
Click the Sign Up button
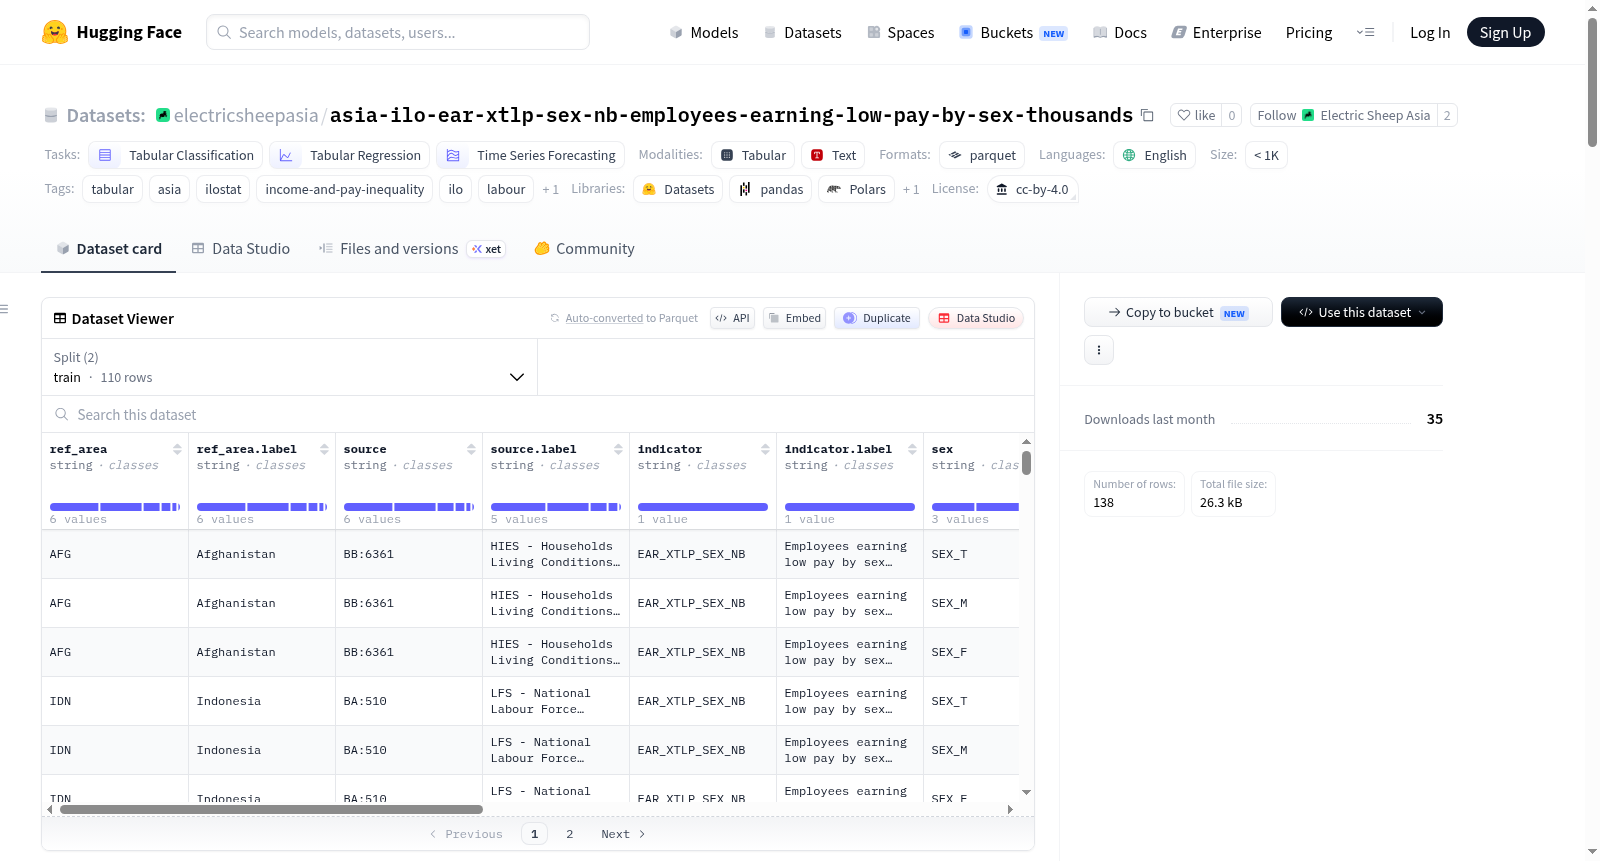tap(1505, 32)
